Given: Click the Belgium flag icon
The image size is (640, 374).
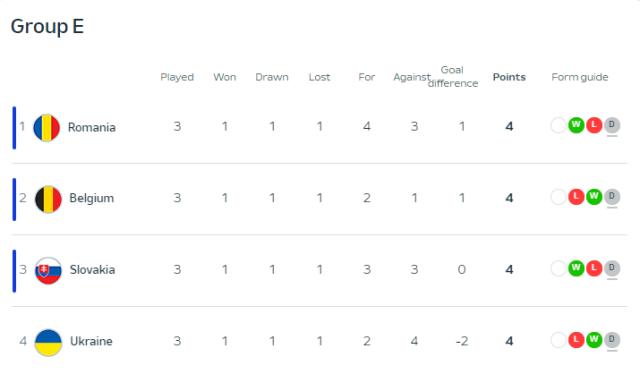Looking at the screenshot, I should coord(48,199).
